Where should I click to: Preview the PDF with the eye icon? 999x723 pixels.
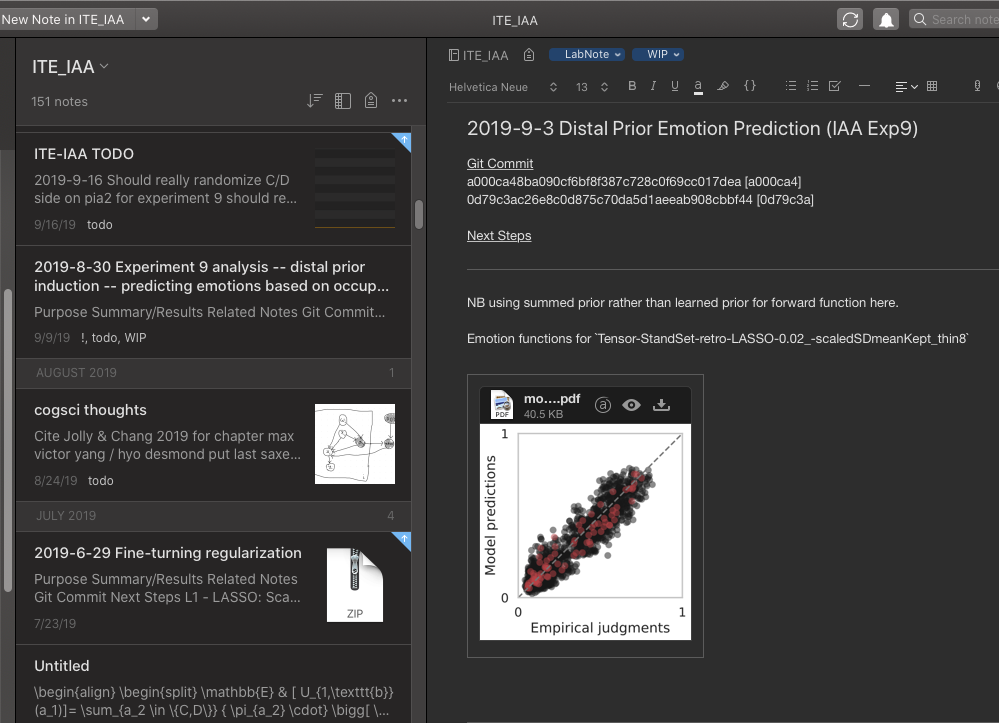[x=631, y=405]
